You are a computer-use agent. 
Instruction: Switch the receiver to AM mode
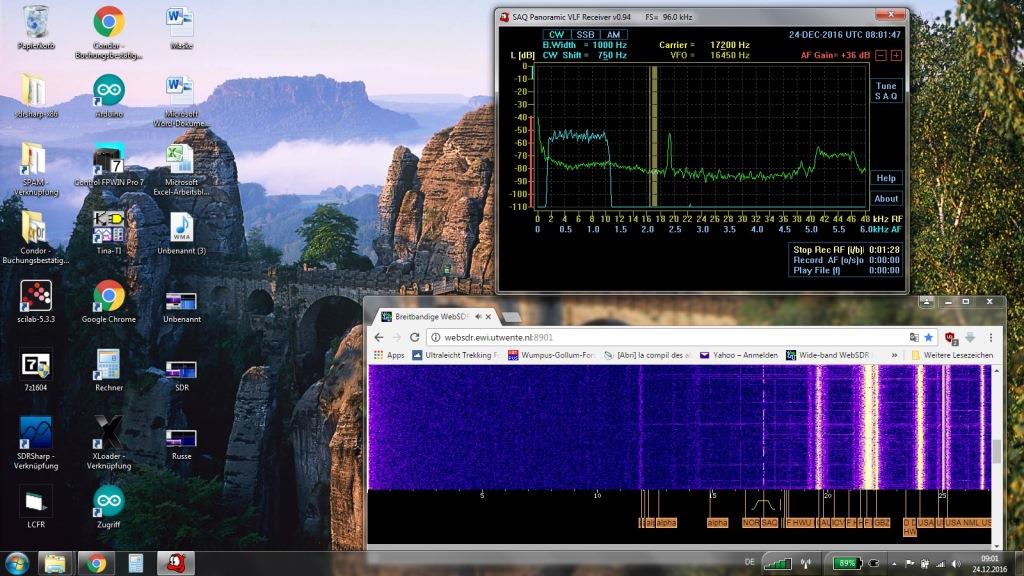point(613,35)
